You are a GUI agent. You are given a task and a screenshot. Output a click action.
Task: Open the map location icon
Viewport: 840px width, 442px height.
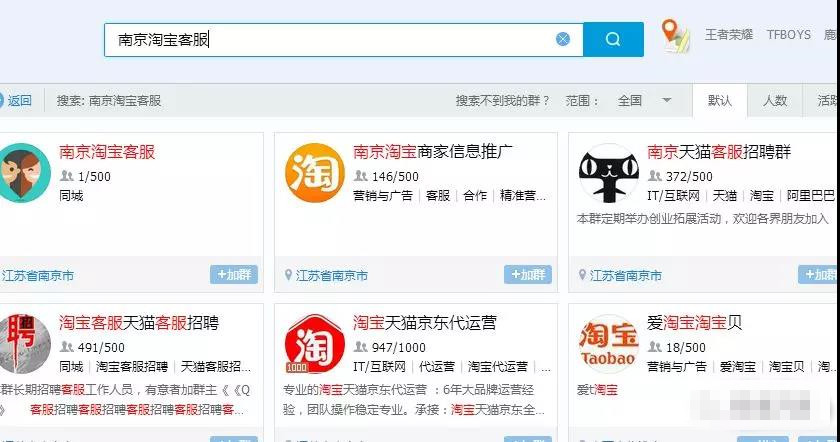coord(674,35)
